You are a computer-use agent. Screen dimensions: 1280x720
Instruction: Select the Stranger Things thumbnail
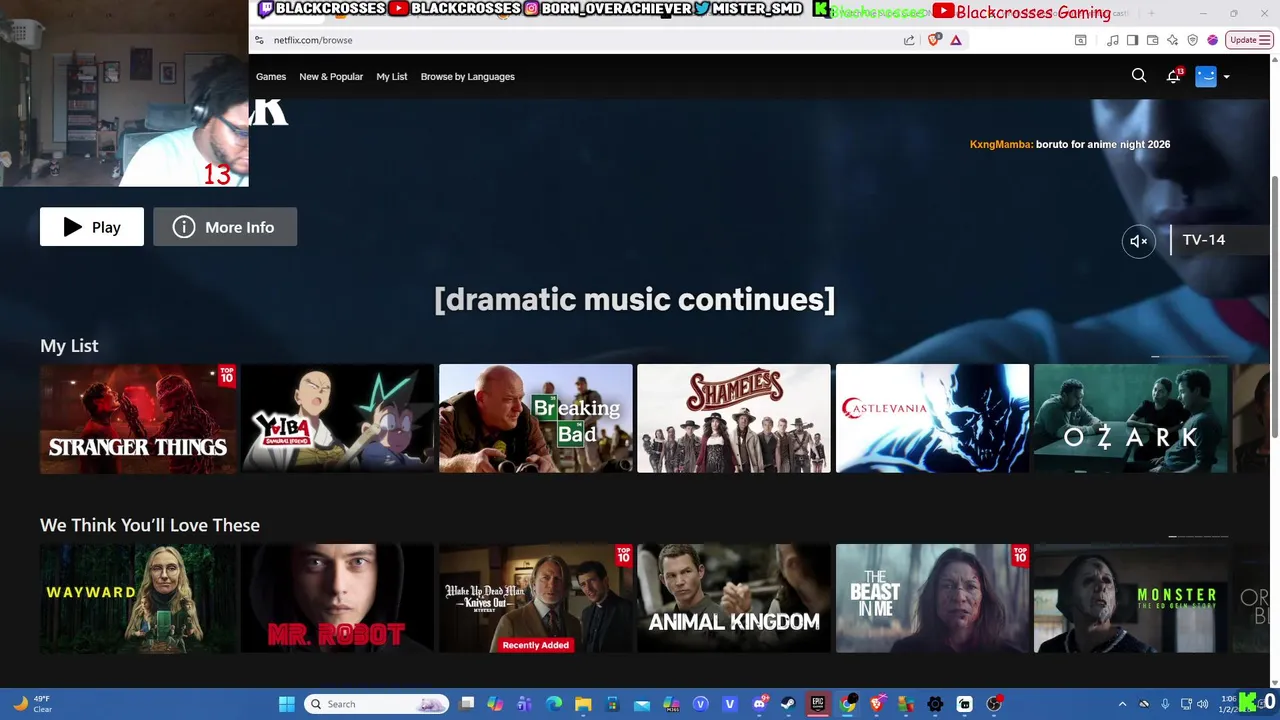137,418
